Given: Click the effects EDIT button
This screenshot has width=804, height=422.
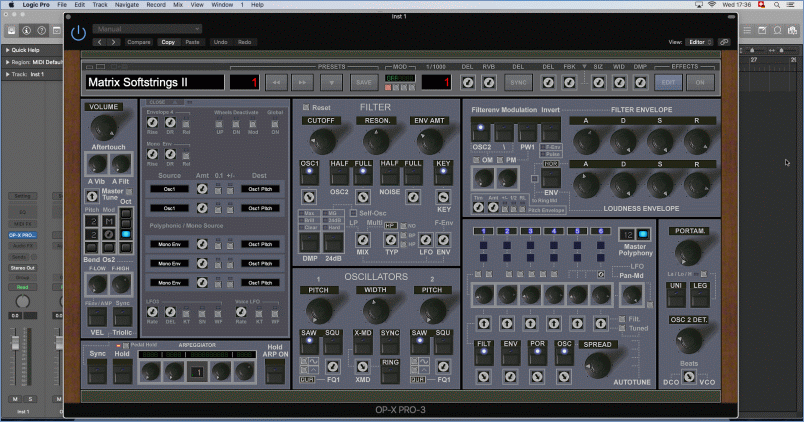Looking at the screenshot, I should click(x=668, y=83).
